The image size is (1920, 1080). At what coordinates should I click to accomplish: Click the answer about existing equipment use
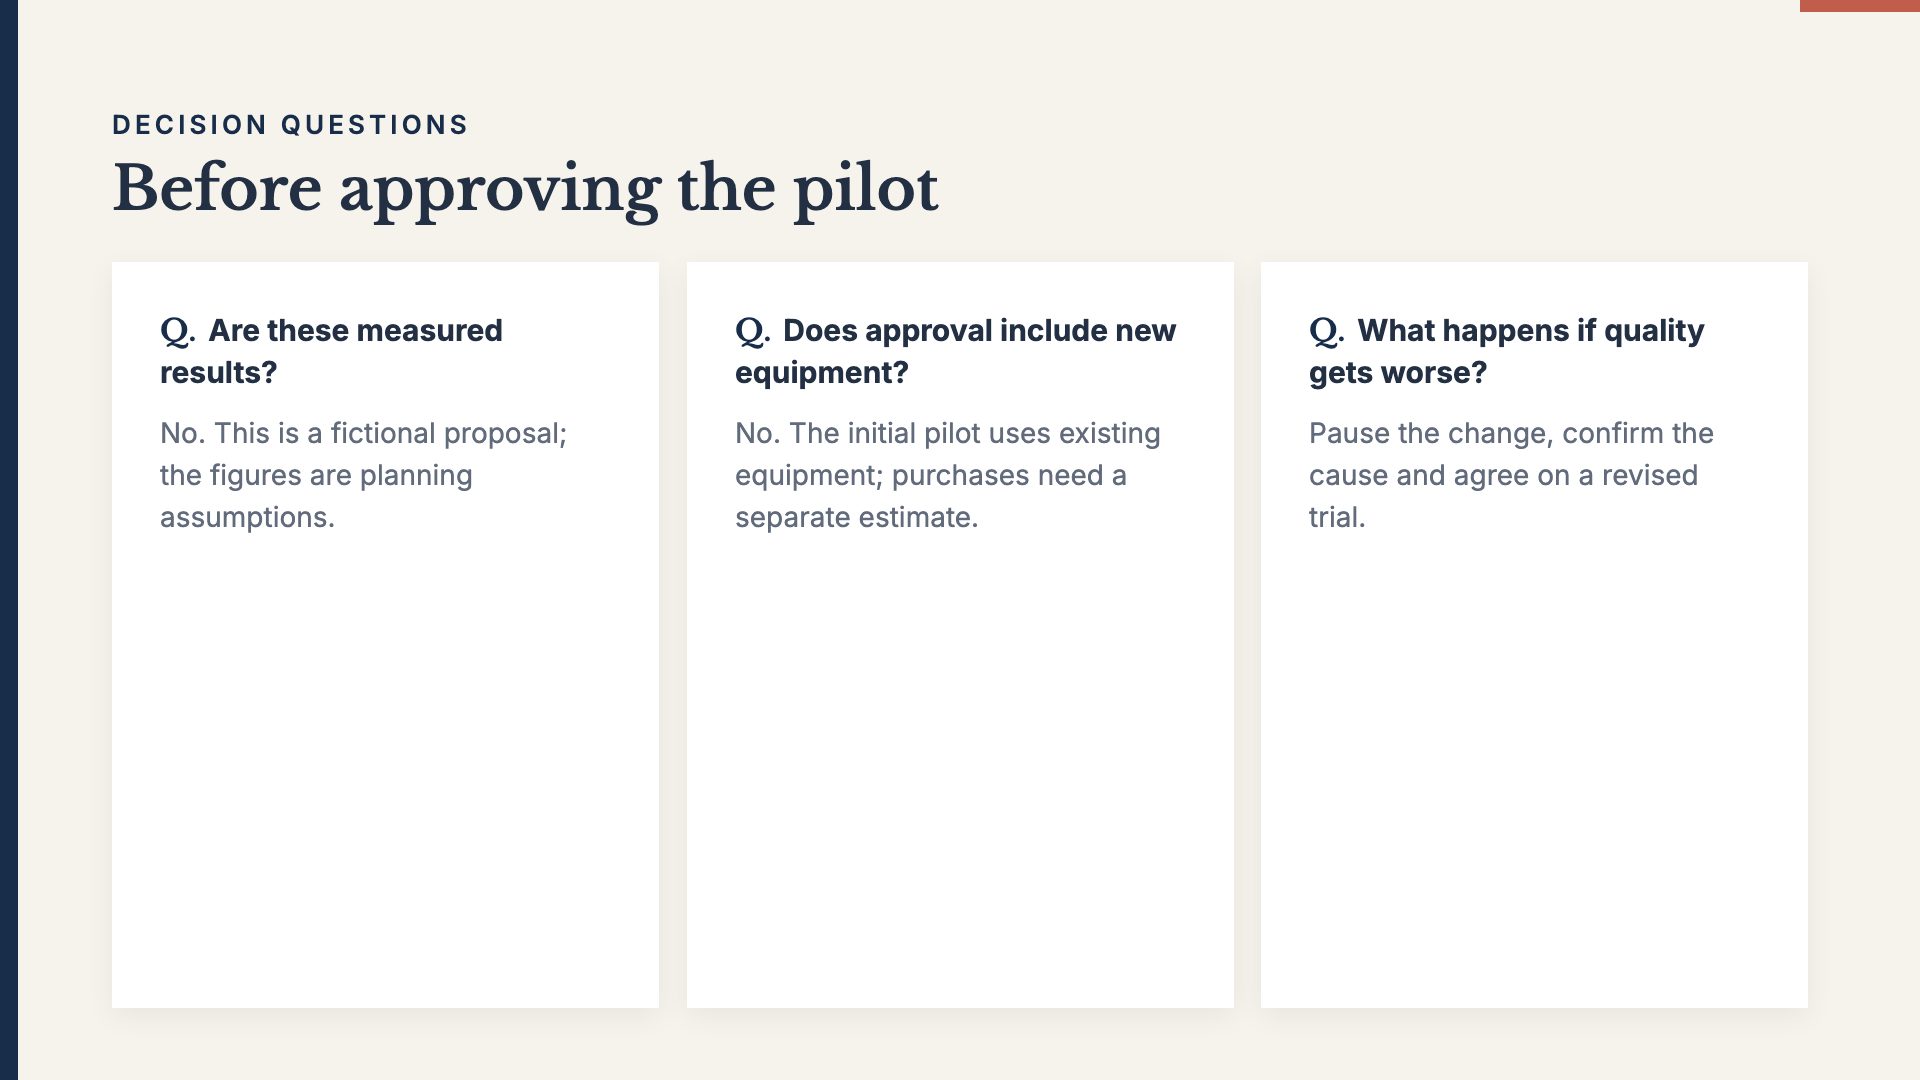tap(948, 475)
